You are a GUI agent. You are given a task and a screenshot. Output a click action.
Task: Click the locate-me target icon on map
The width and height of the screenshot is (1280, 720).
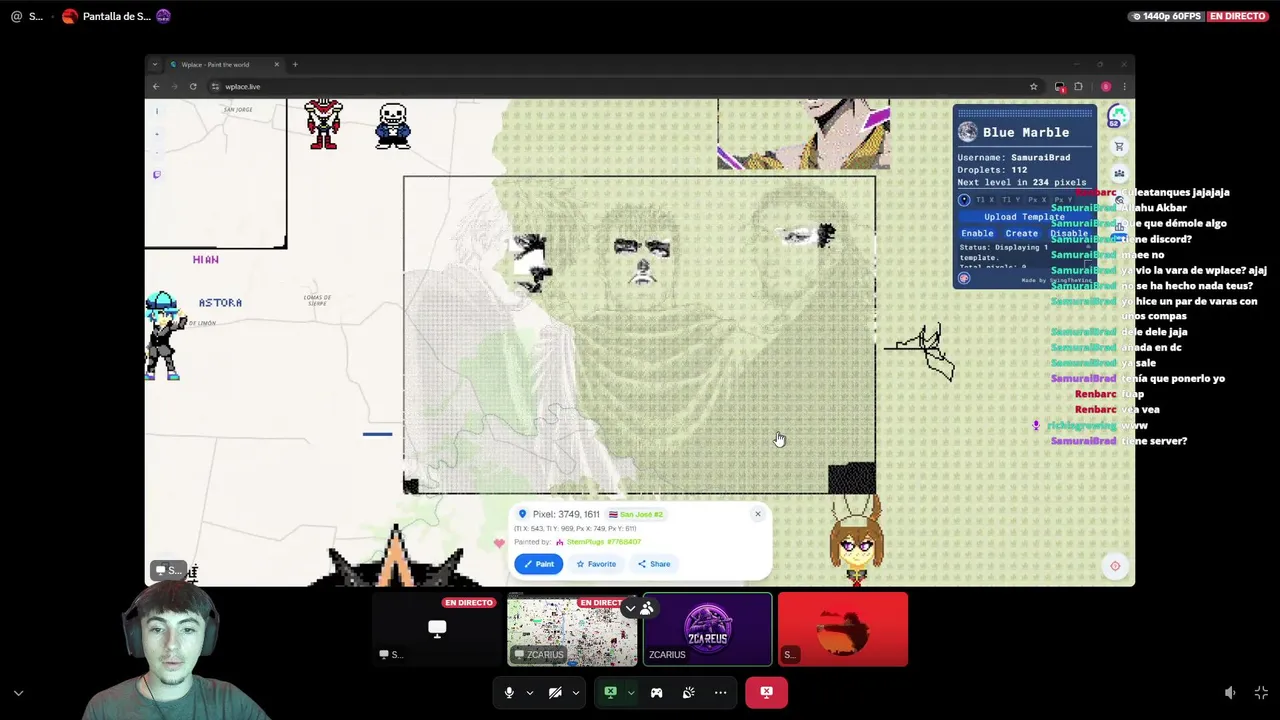[1115, 566]
